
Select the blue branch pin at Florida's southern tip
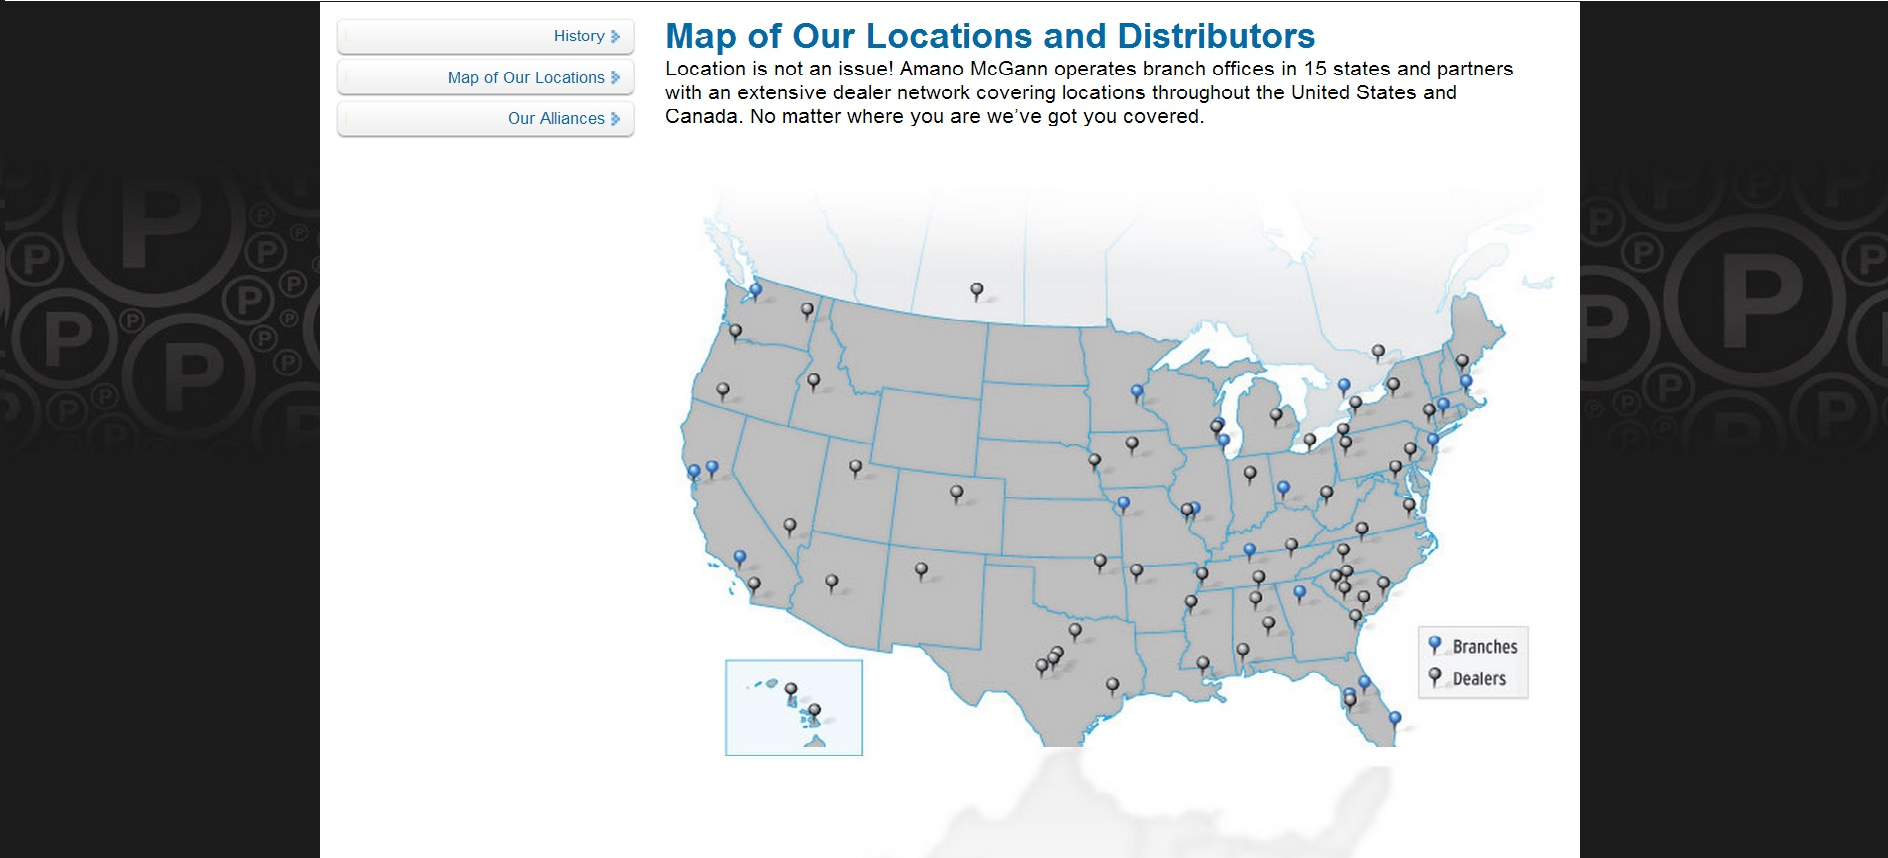[1395, 717]
